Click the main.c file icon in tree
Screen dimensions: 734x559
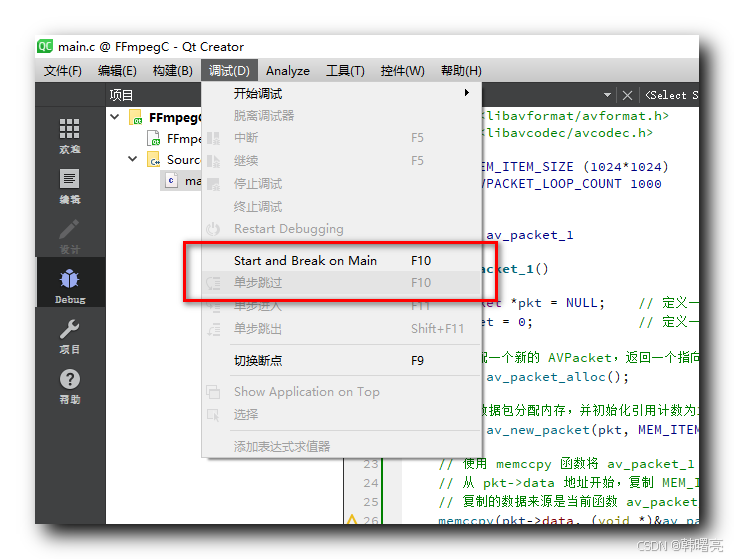(172, 181)
